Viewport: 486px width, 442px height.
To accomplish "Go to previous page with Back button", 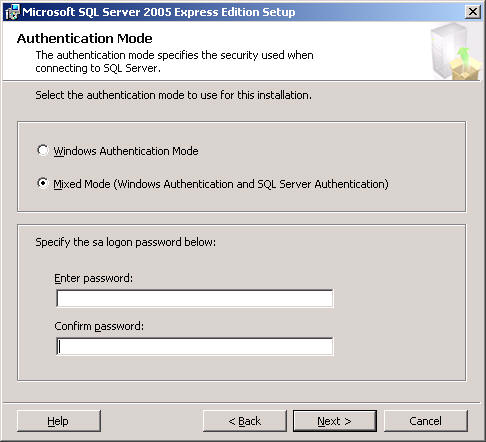I will (245, 421).
